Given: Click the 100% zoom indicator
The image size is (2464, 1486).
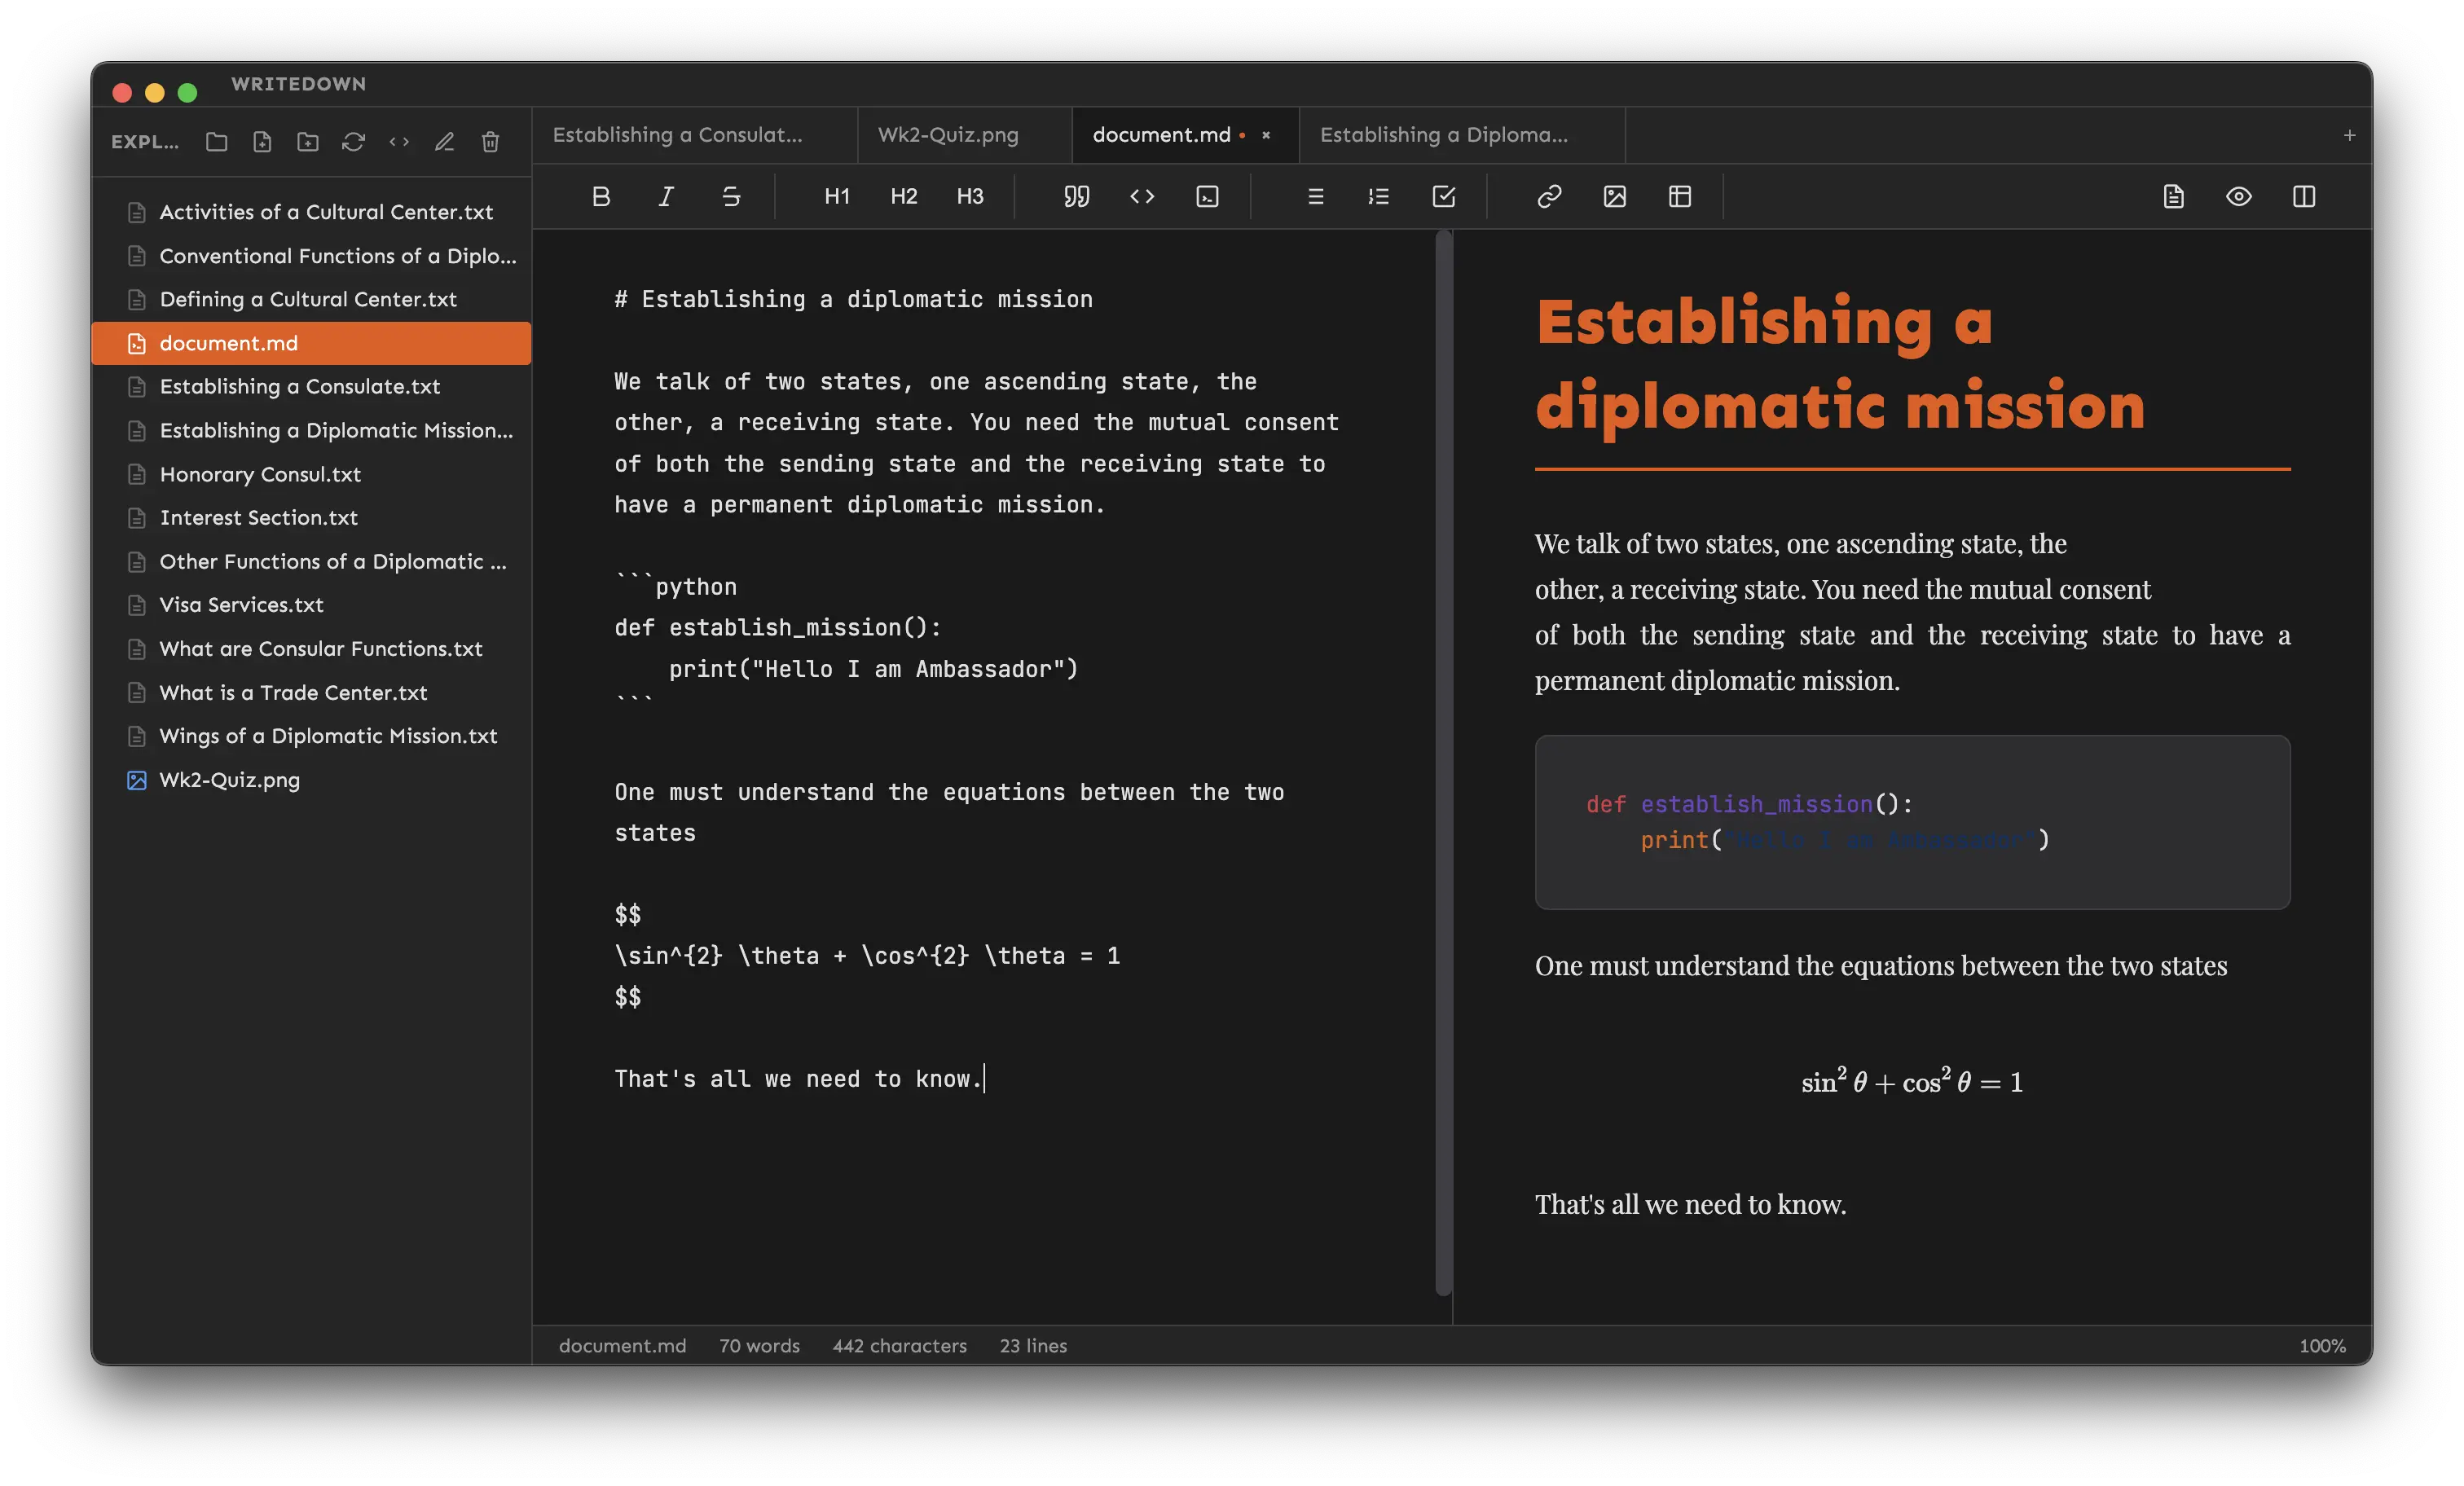Looking at the screenshot, I should click(x=2322, y=1345).
